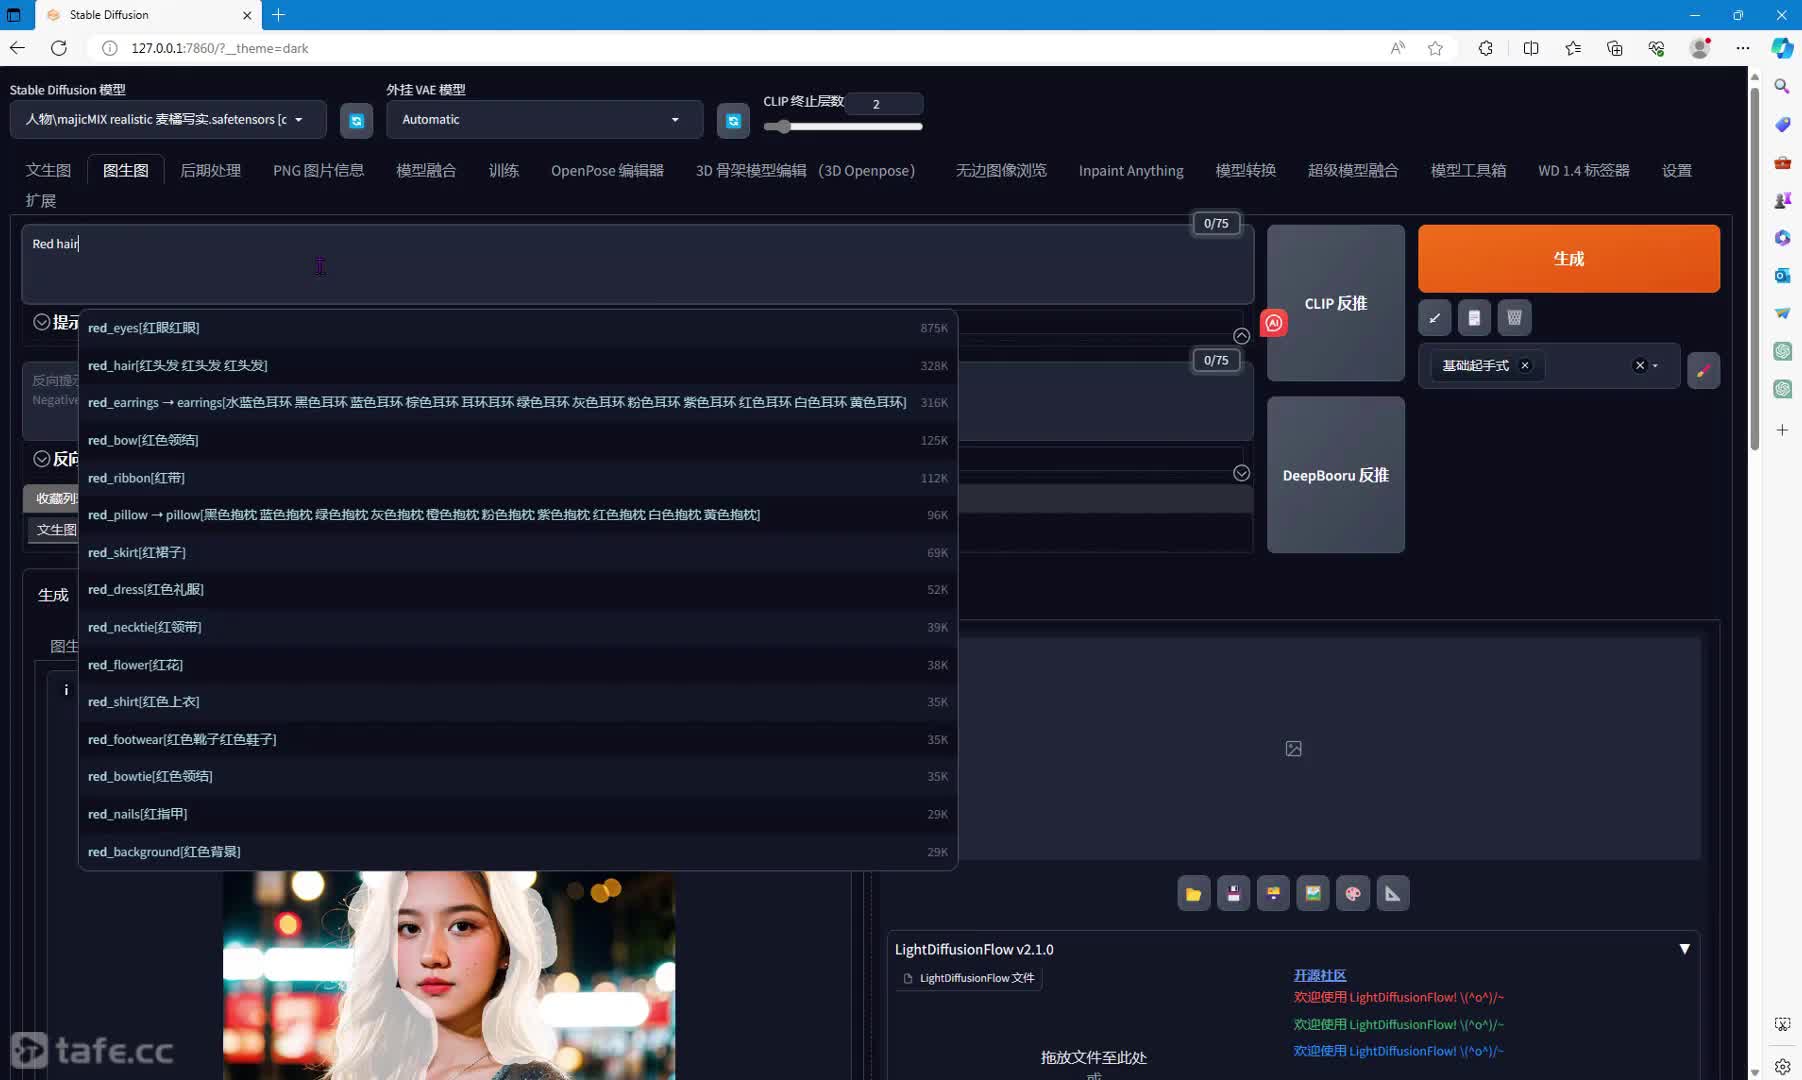The width and height of the screenshot is (1802, 1080).
Task: Collapse the LightDiffusionFlow panel triangle
Action: coord(1684,949)
